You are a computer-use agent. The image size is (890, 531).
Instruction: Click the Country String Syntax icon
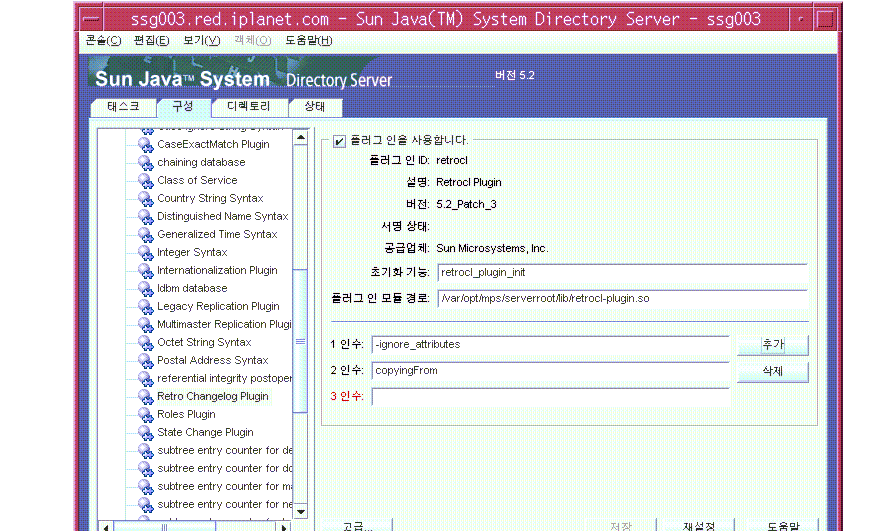point(146,199)
